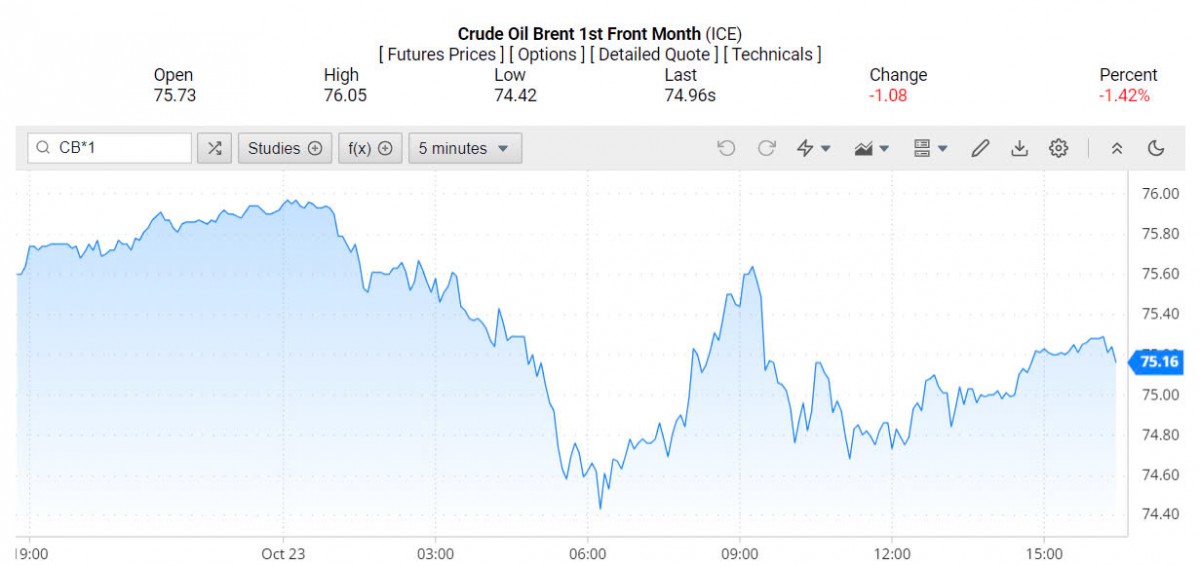
Task: Click the f(x) expressions button
Action: [370, 148]
